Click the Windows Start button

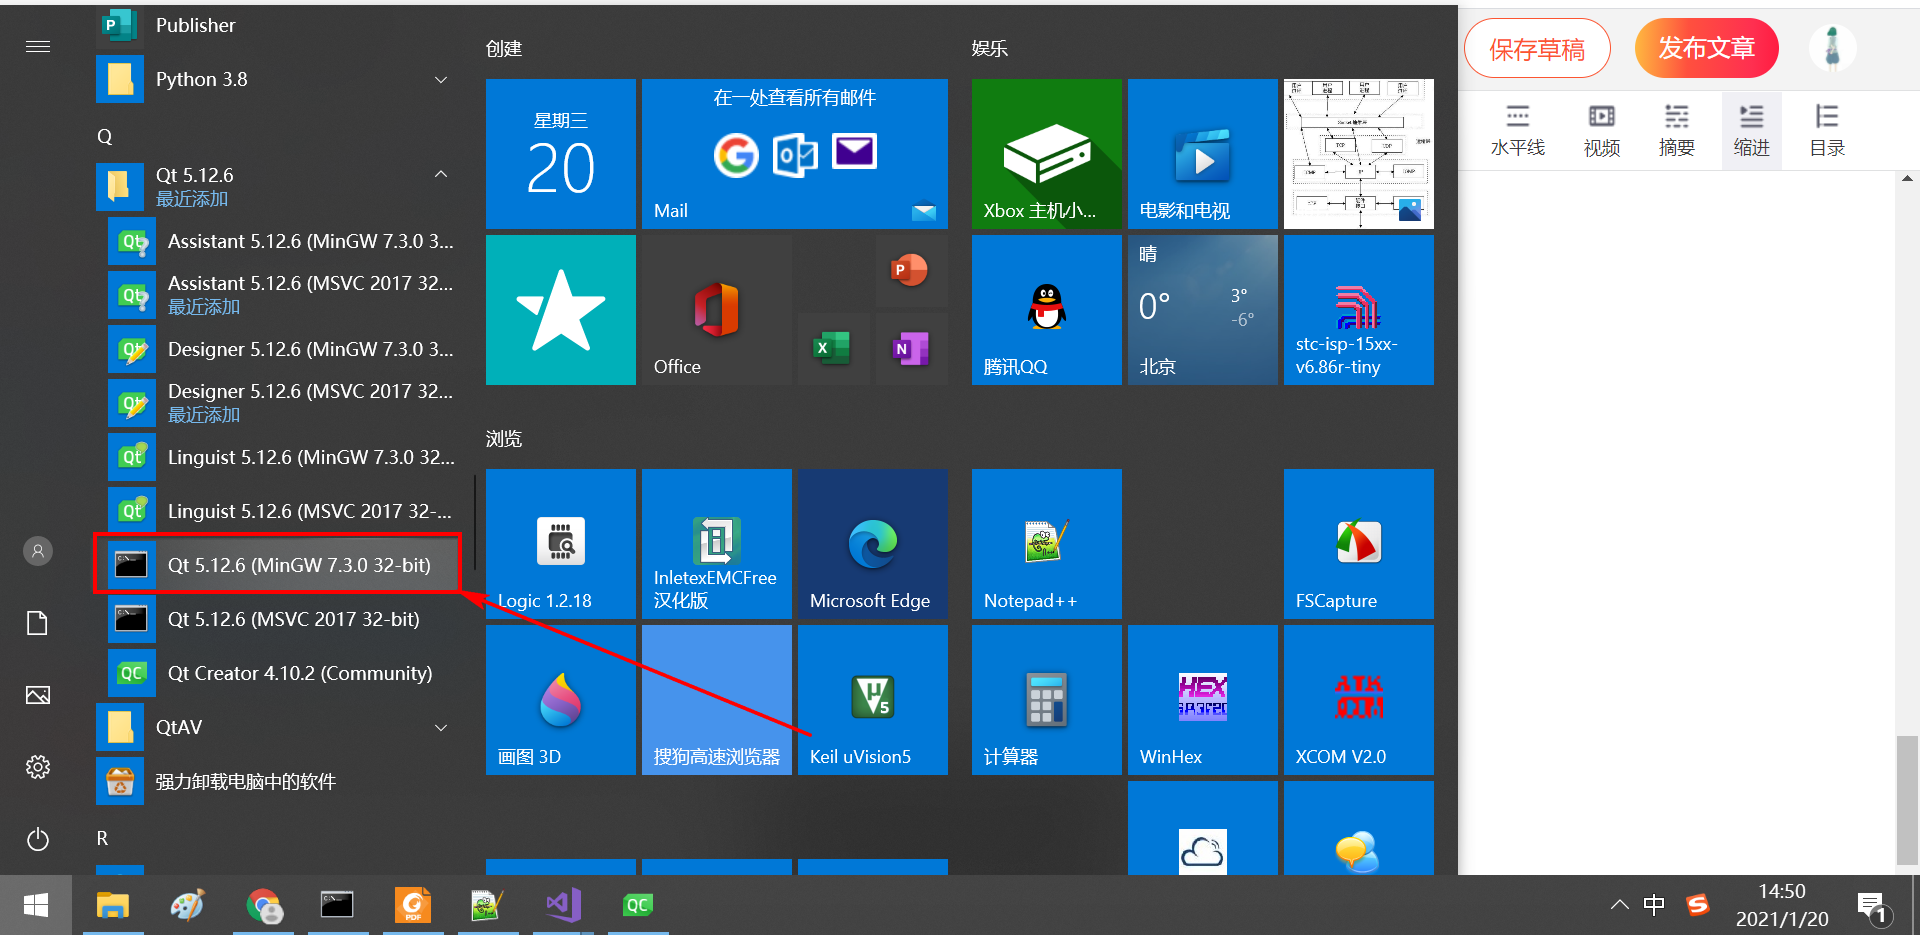[x=36, y=905]
